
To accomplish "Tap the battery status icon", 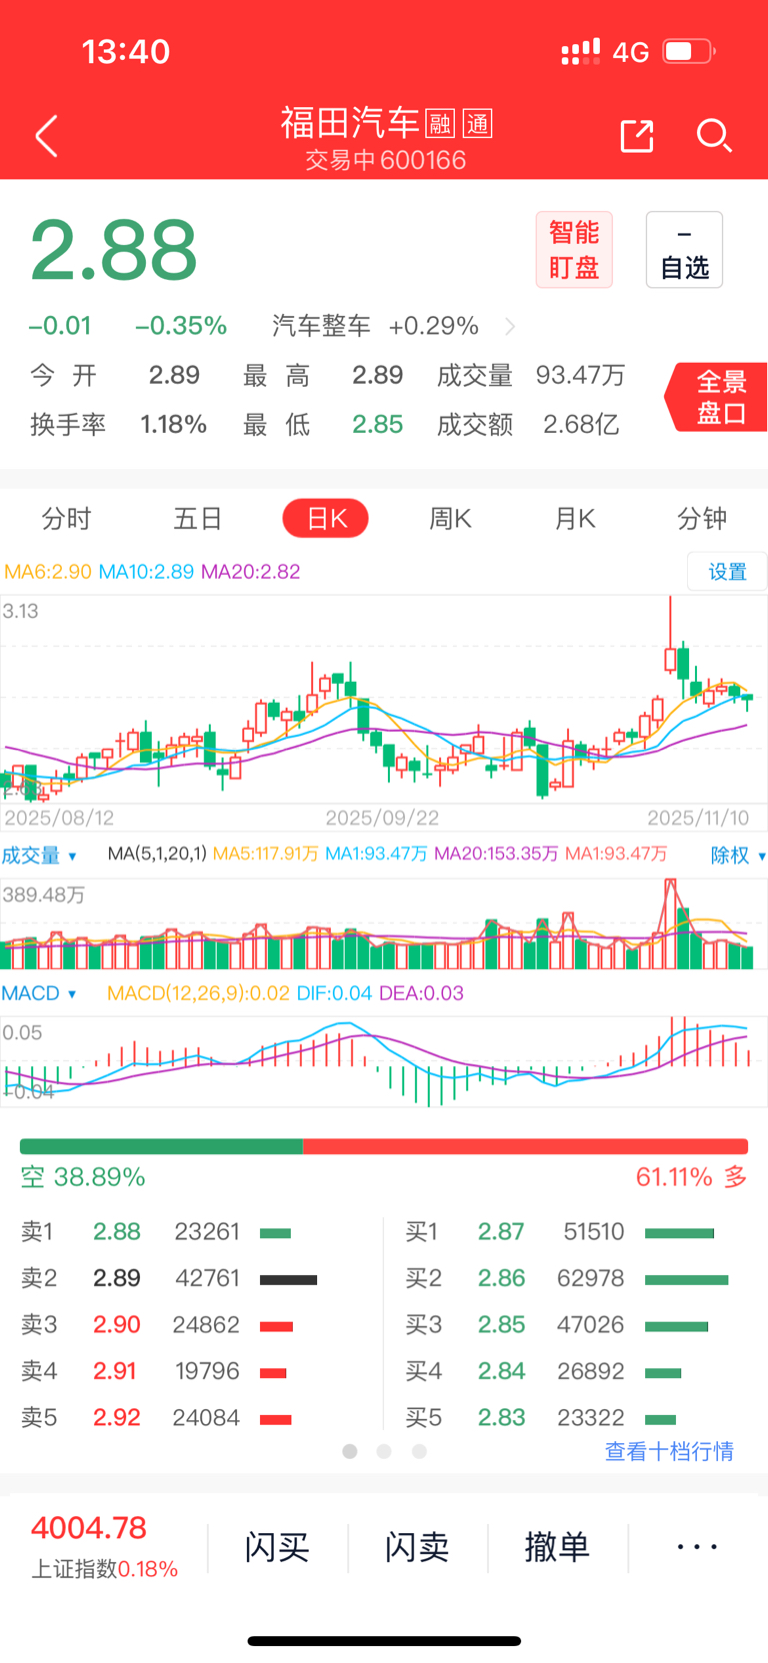I will click(x=688, y=51).
